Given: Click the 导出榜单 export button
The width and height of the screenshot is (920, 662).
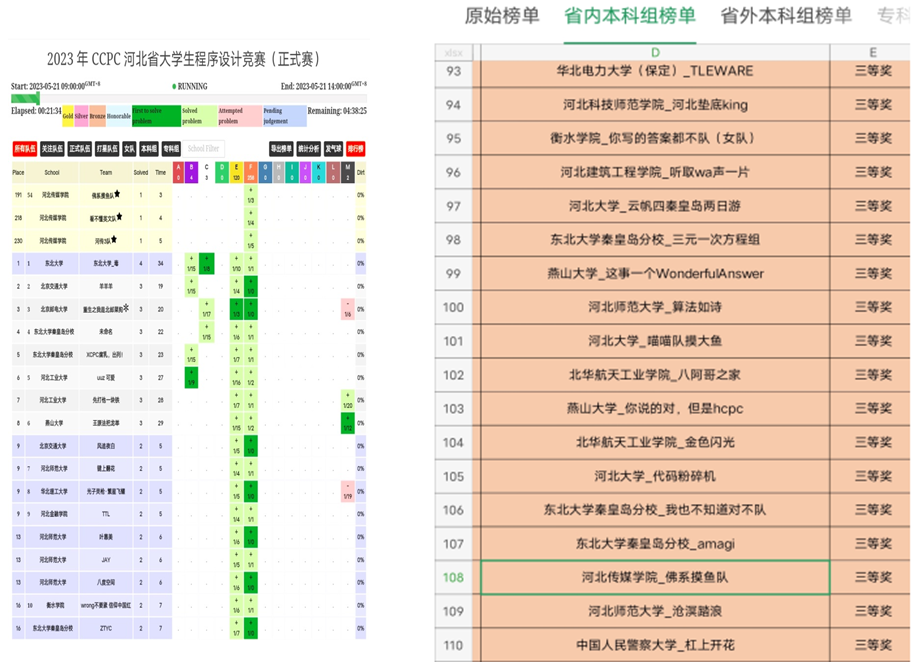Looking at the screenshot, I should pyautogui.click(x=282, y=149).
